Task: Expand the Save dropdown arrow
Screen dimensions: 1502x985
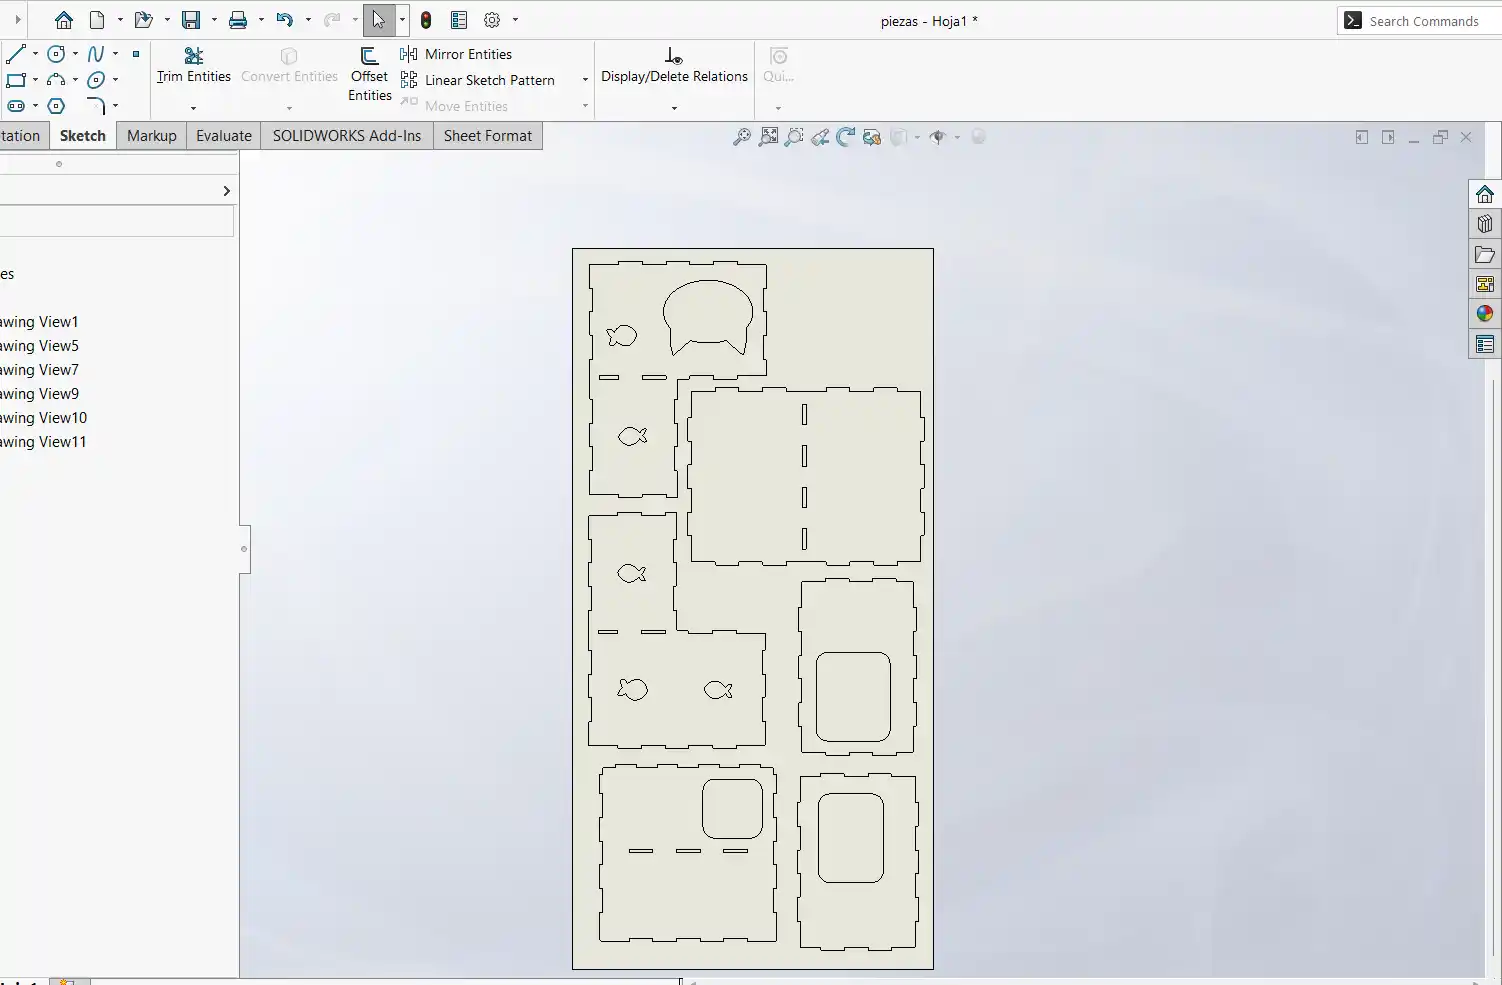Action: pos(214,20)
